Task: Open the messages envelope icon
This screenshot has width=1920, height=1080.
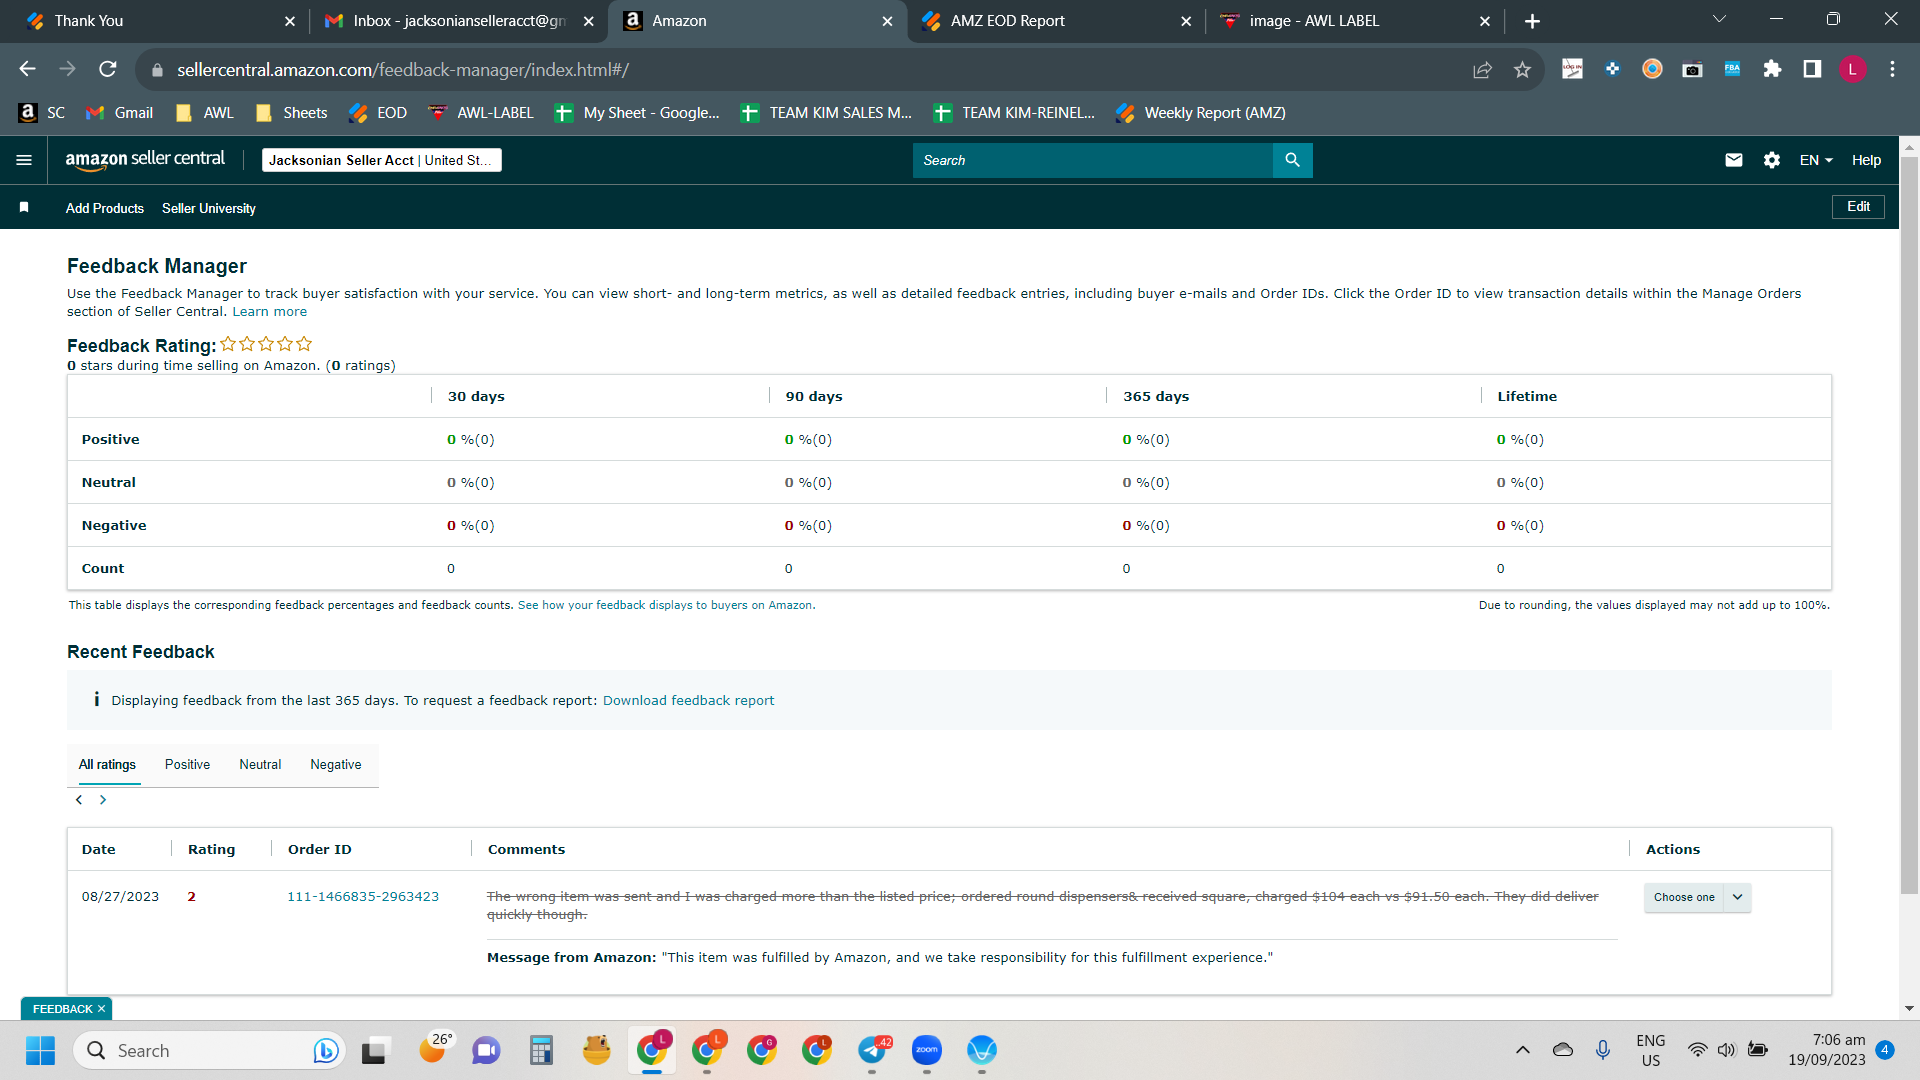Action: point(1734,160)
